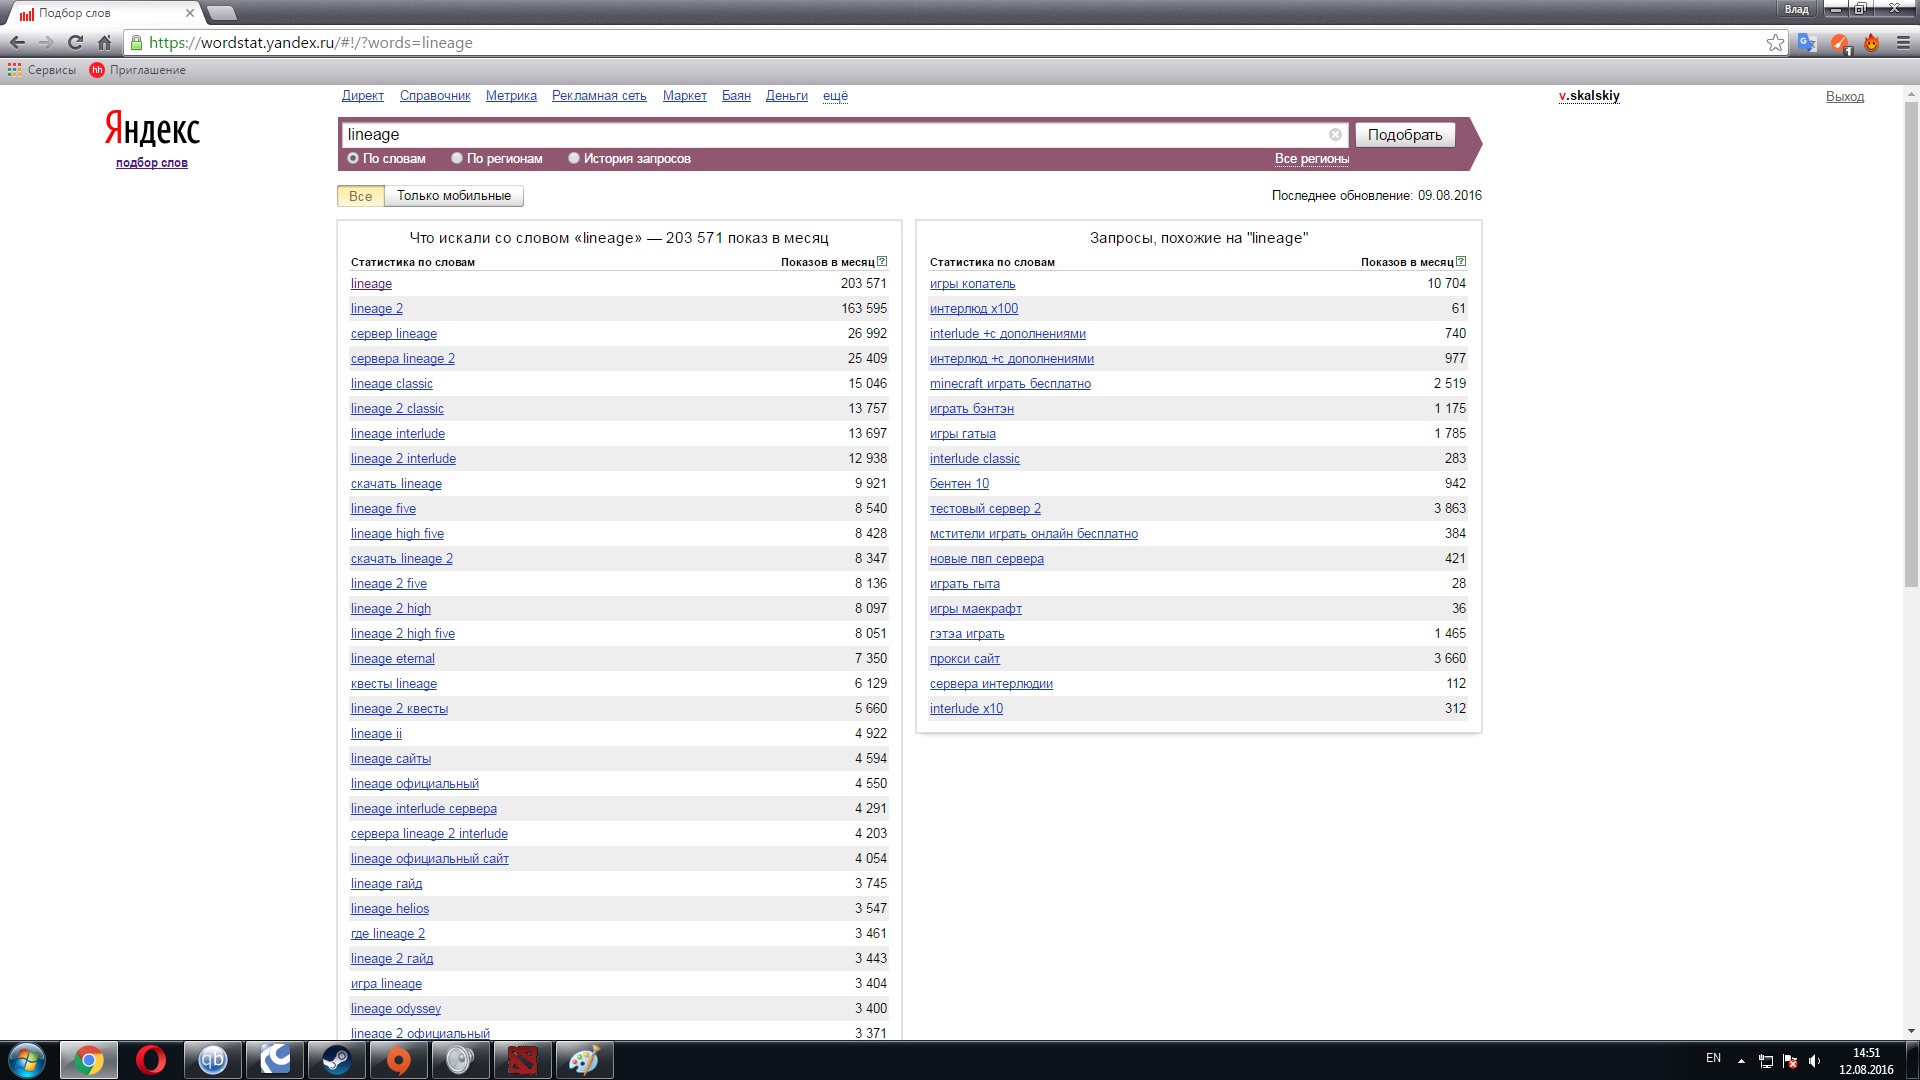Reload the page using the refresh icon
Viewport: 1920px width, 1080px height.
point(75,43)
